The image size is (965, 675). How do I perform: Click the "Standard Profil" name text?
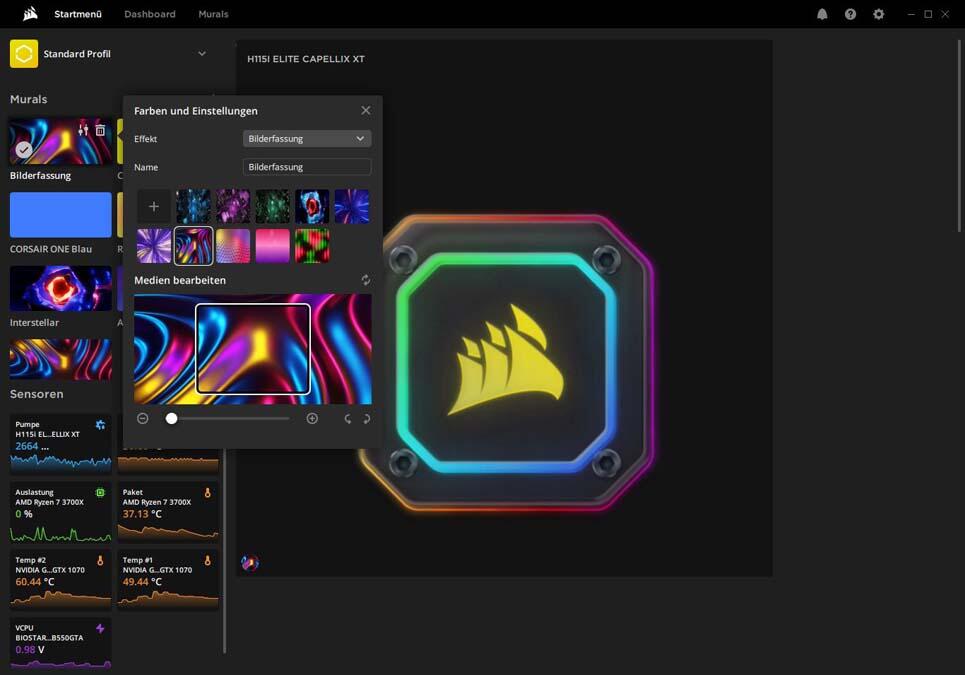(x=77, y=54)
